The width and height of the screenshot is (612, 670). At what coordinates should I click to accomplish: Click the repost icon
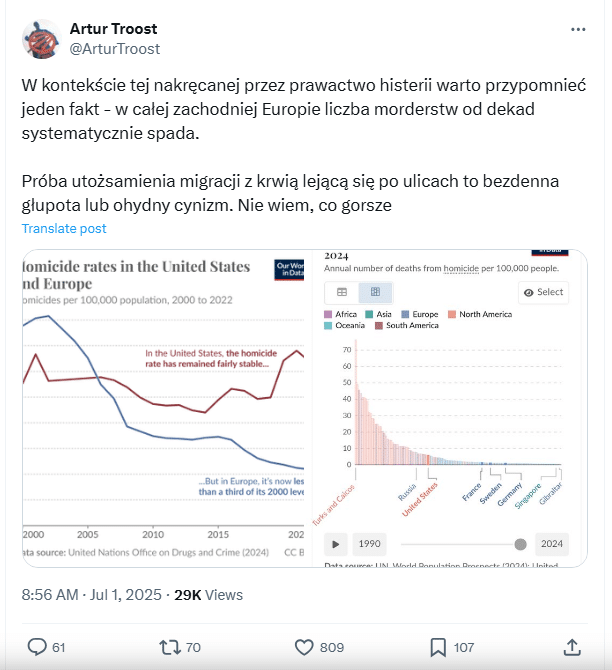point(167,647)
